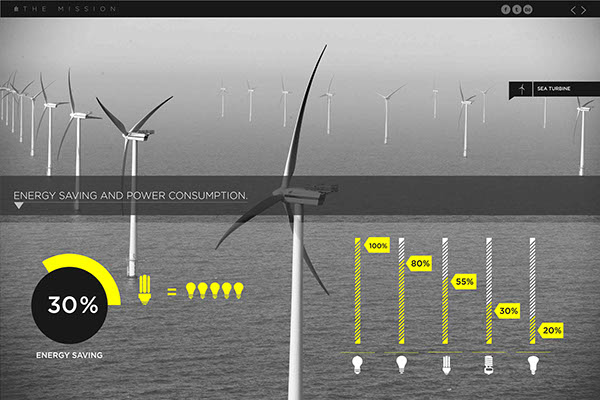Click the 30% yellow bar tag
This screenshot has width=600, height=400.
click(507, 311)
